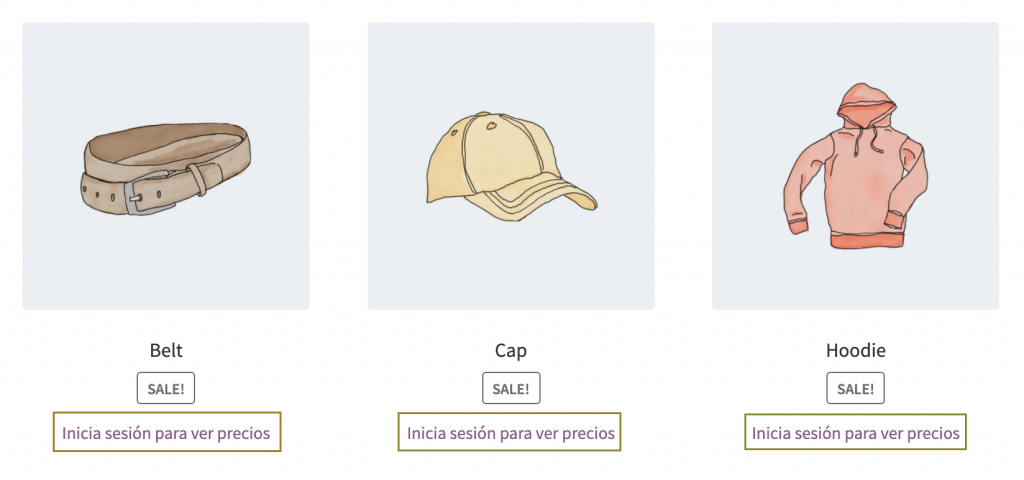Screen dimensions: 1024x480
Task: Click 'Inicia sesión para ver precios' under Belt
Action: [x=166, y=433]
